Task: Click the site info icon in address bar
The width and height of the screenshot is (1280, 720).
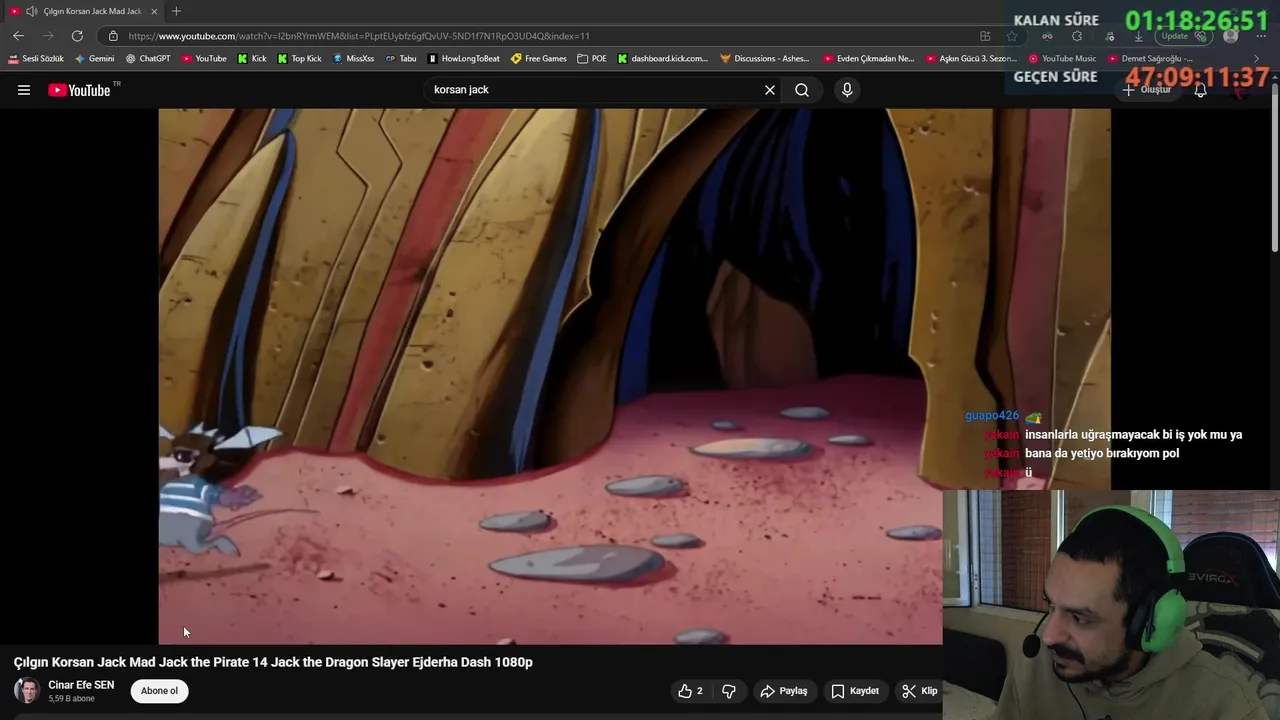Action: (x=113, y=36)
